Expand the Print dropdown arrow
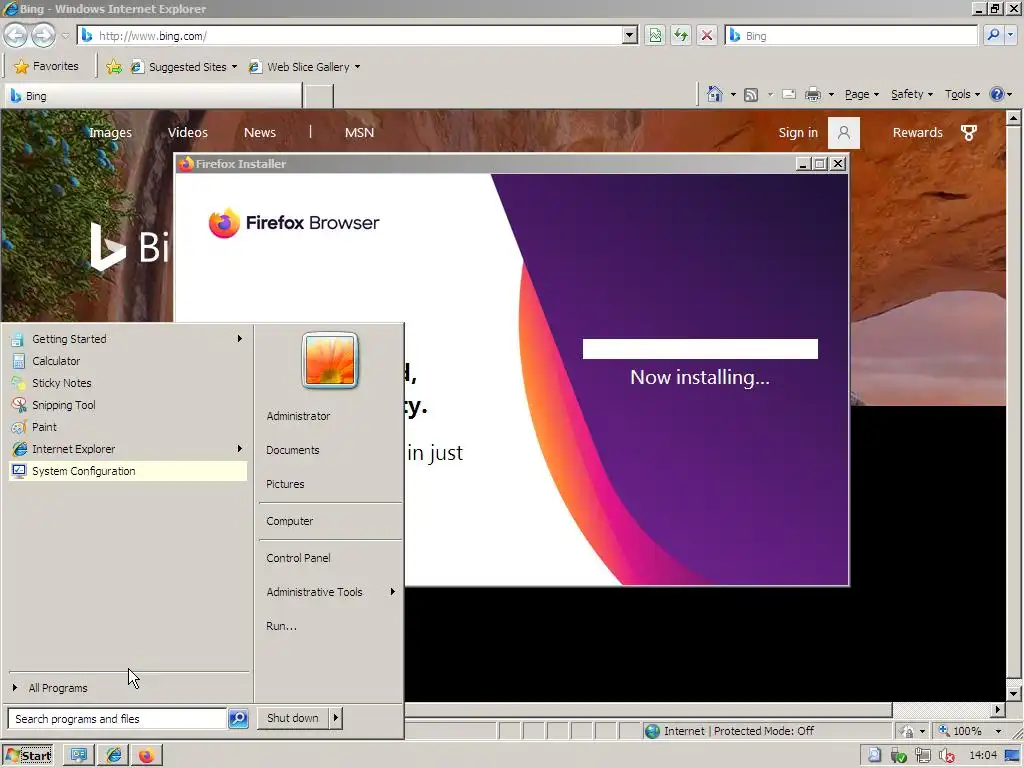This screenshot has height=768, width=1024. (x=831, y=95)
